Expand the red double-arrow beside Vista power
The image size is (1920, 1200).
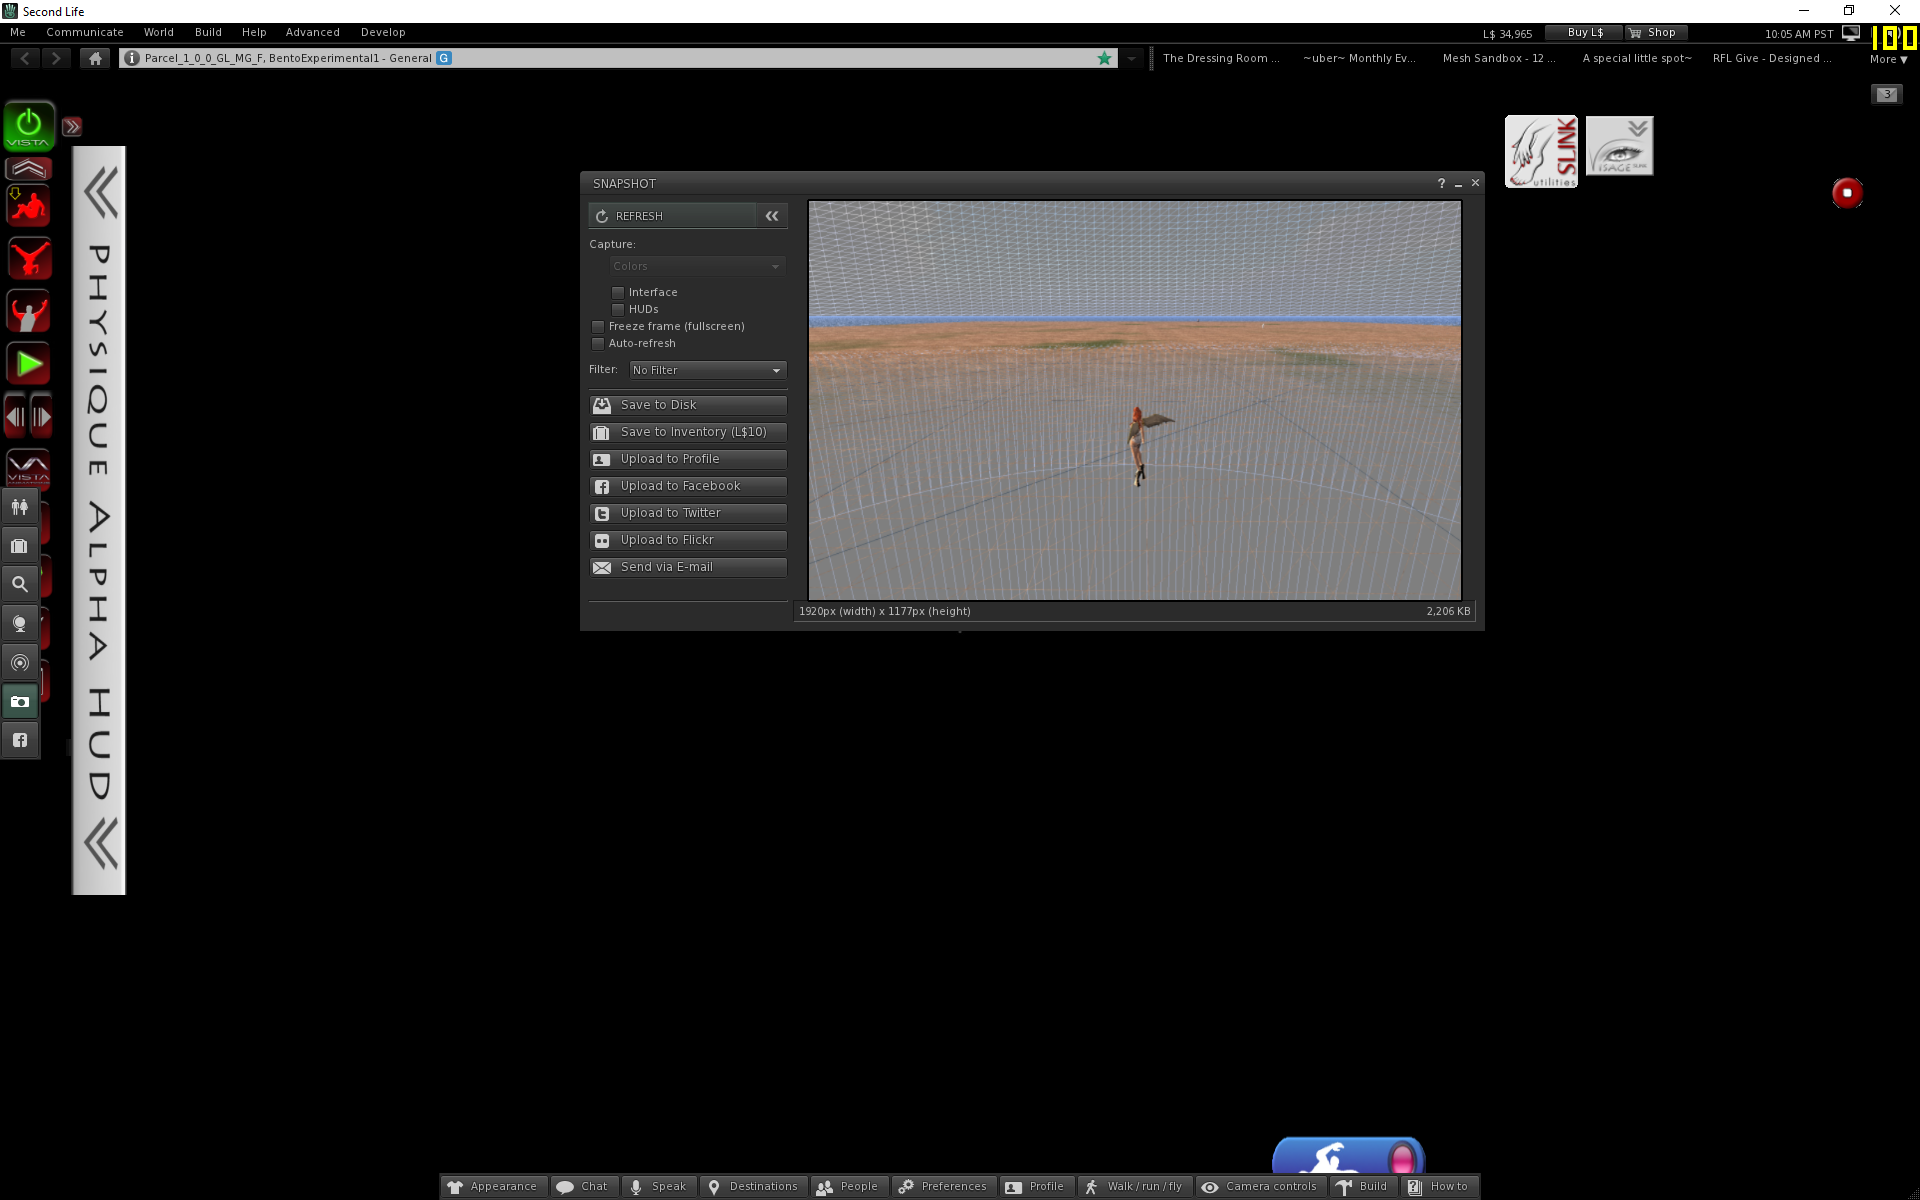tap(72, 127)
